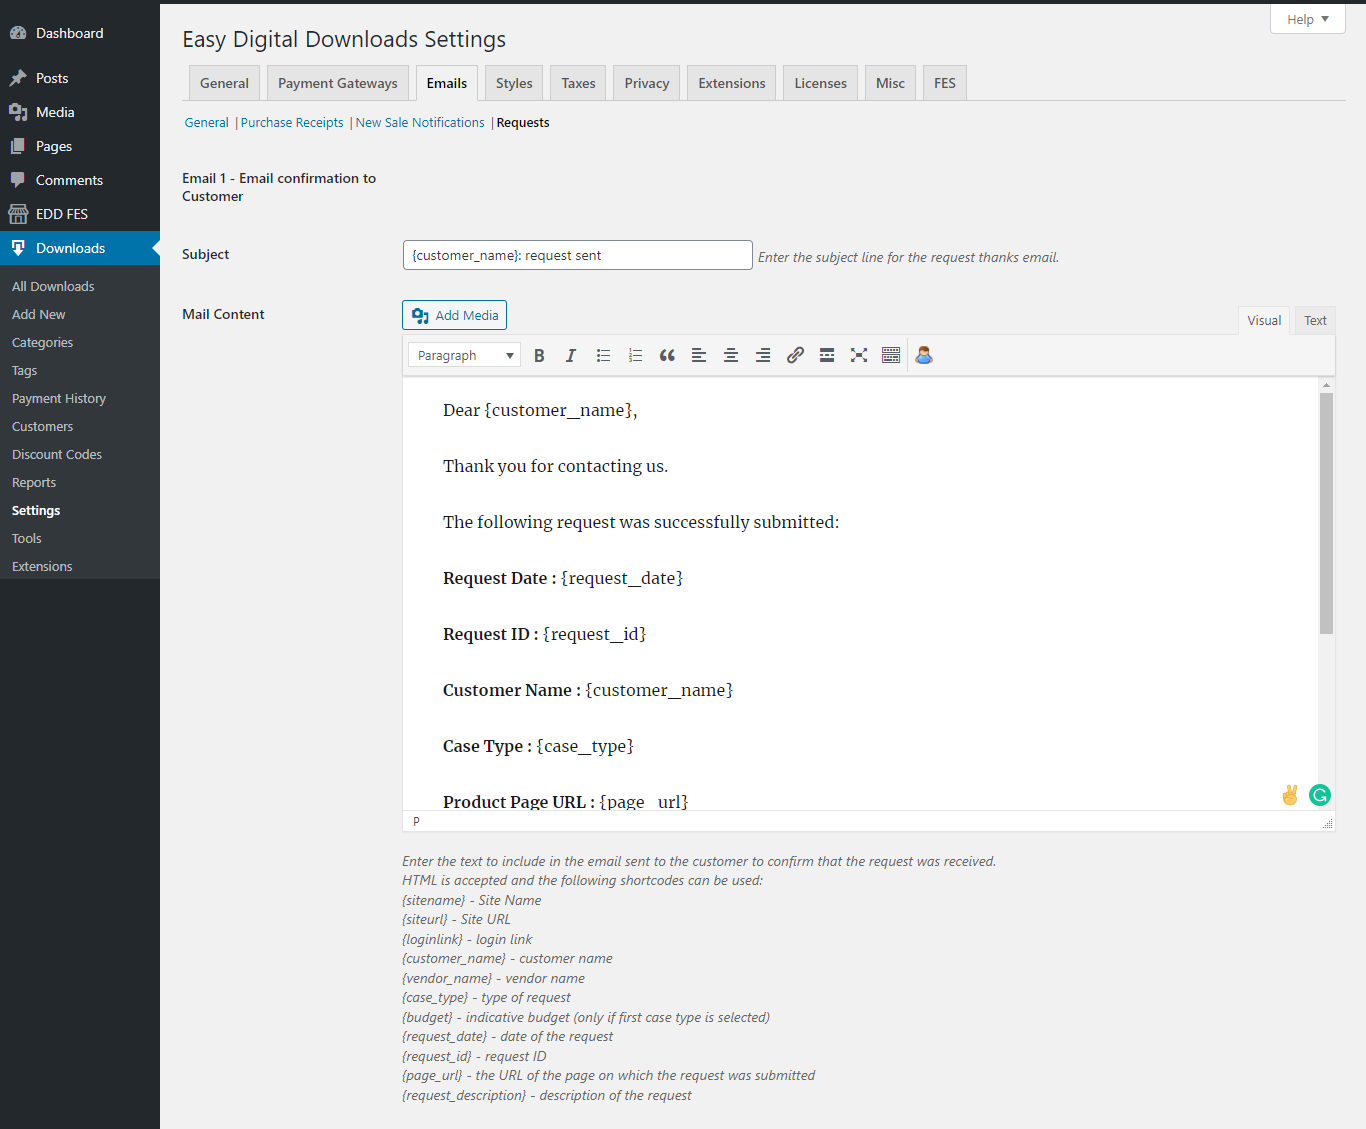Viewport: 1366px width, 1129px height.
Task: Open the Misc tab
Action: coord(890,83)
